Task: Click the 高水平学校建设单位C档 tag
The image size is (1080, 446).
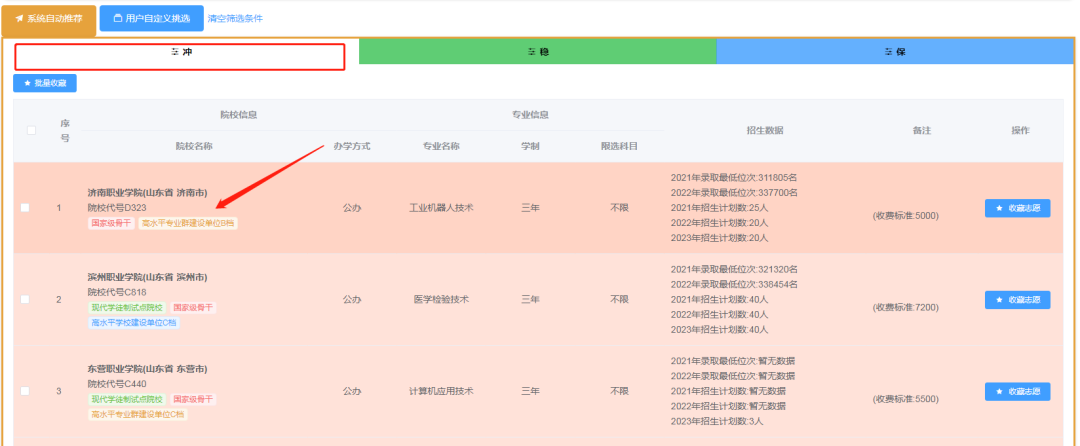Action: coord(136,323)
